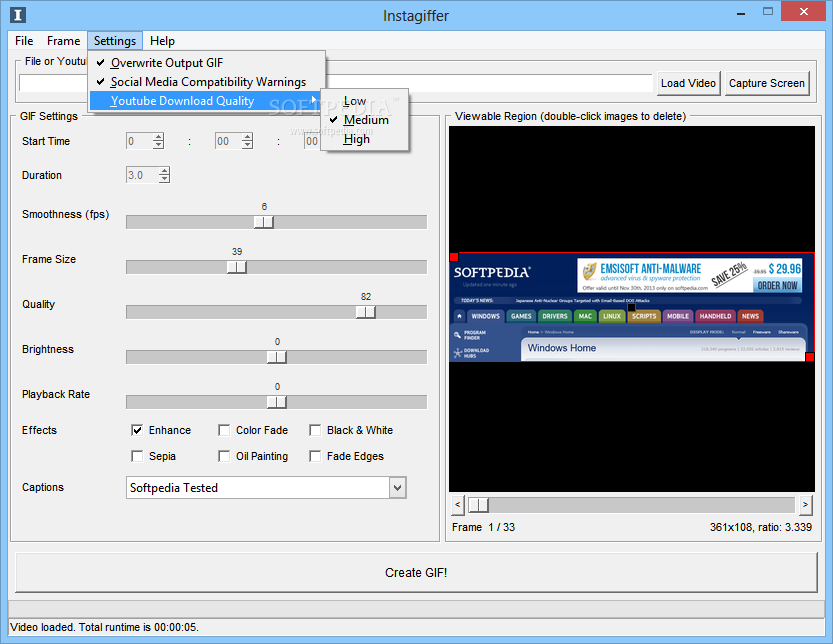
Task: Click the Captions text field
Action: coord(258,487)
